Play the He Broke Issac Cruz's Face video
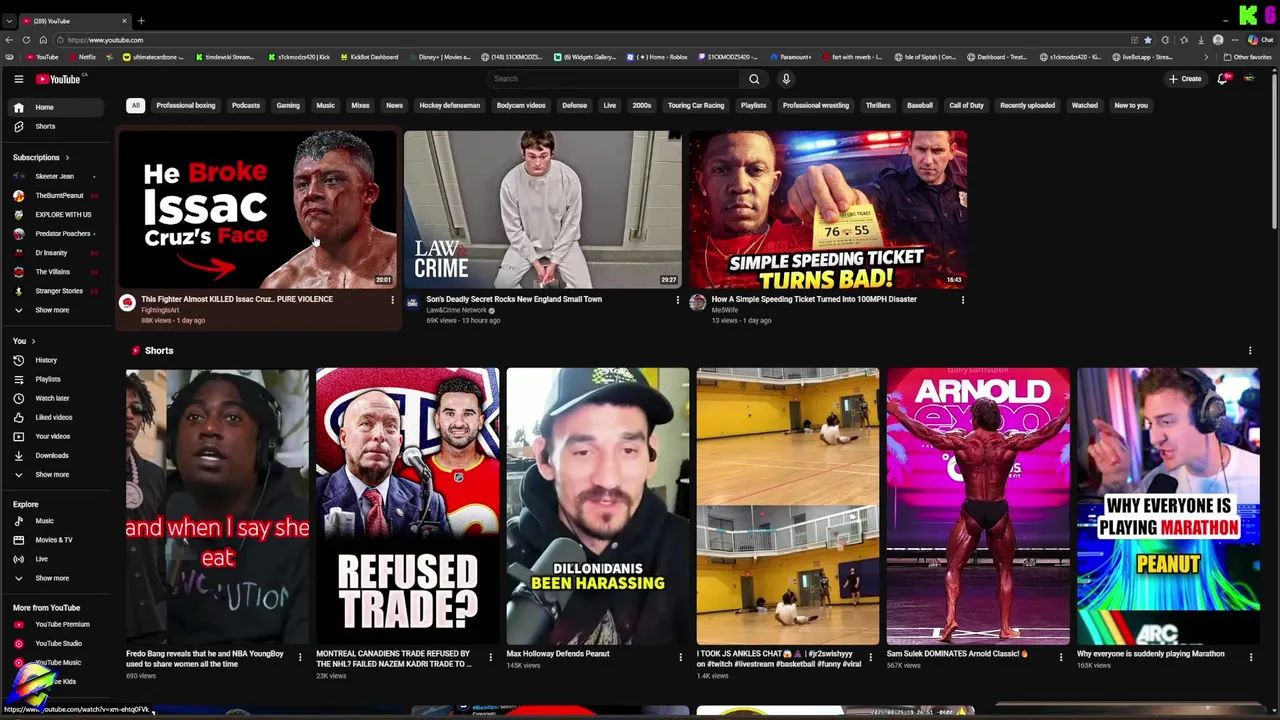 [258, 209]
